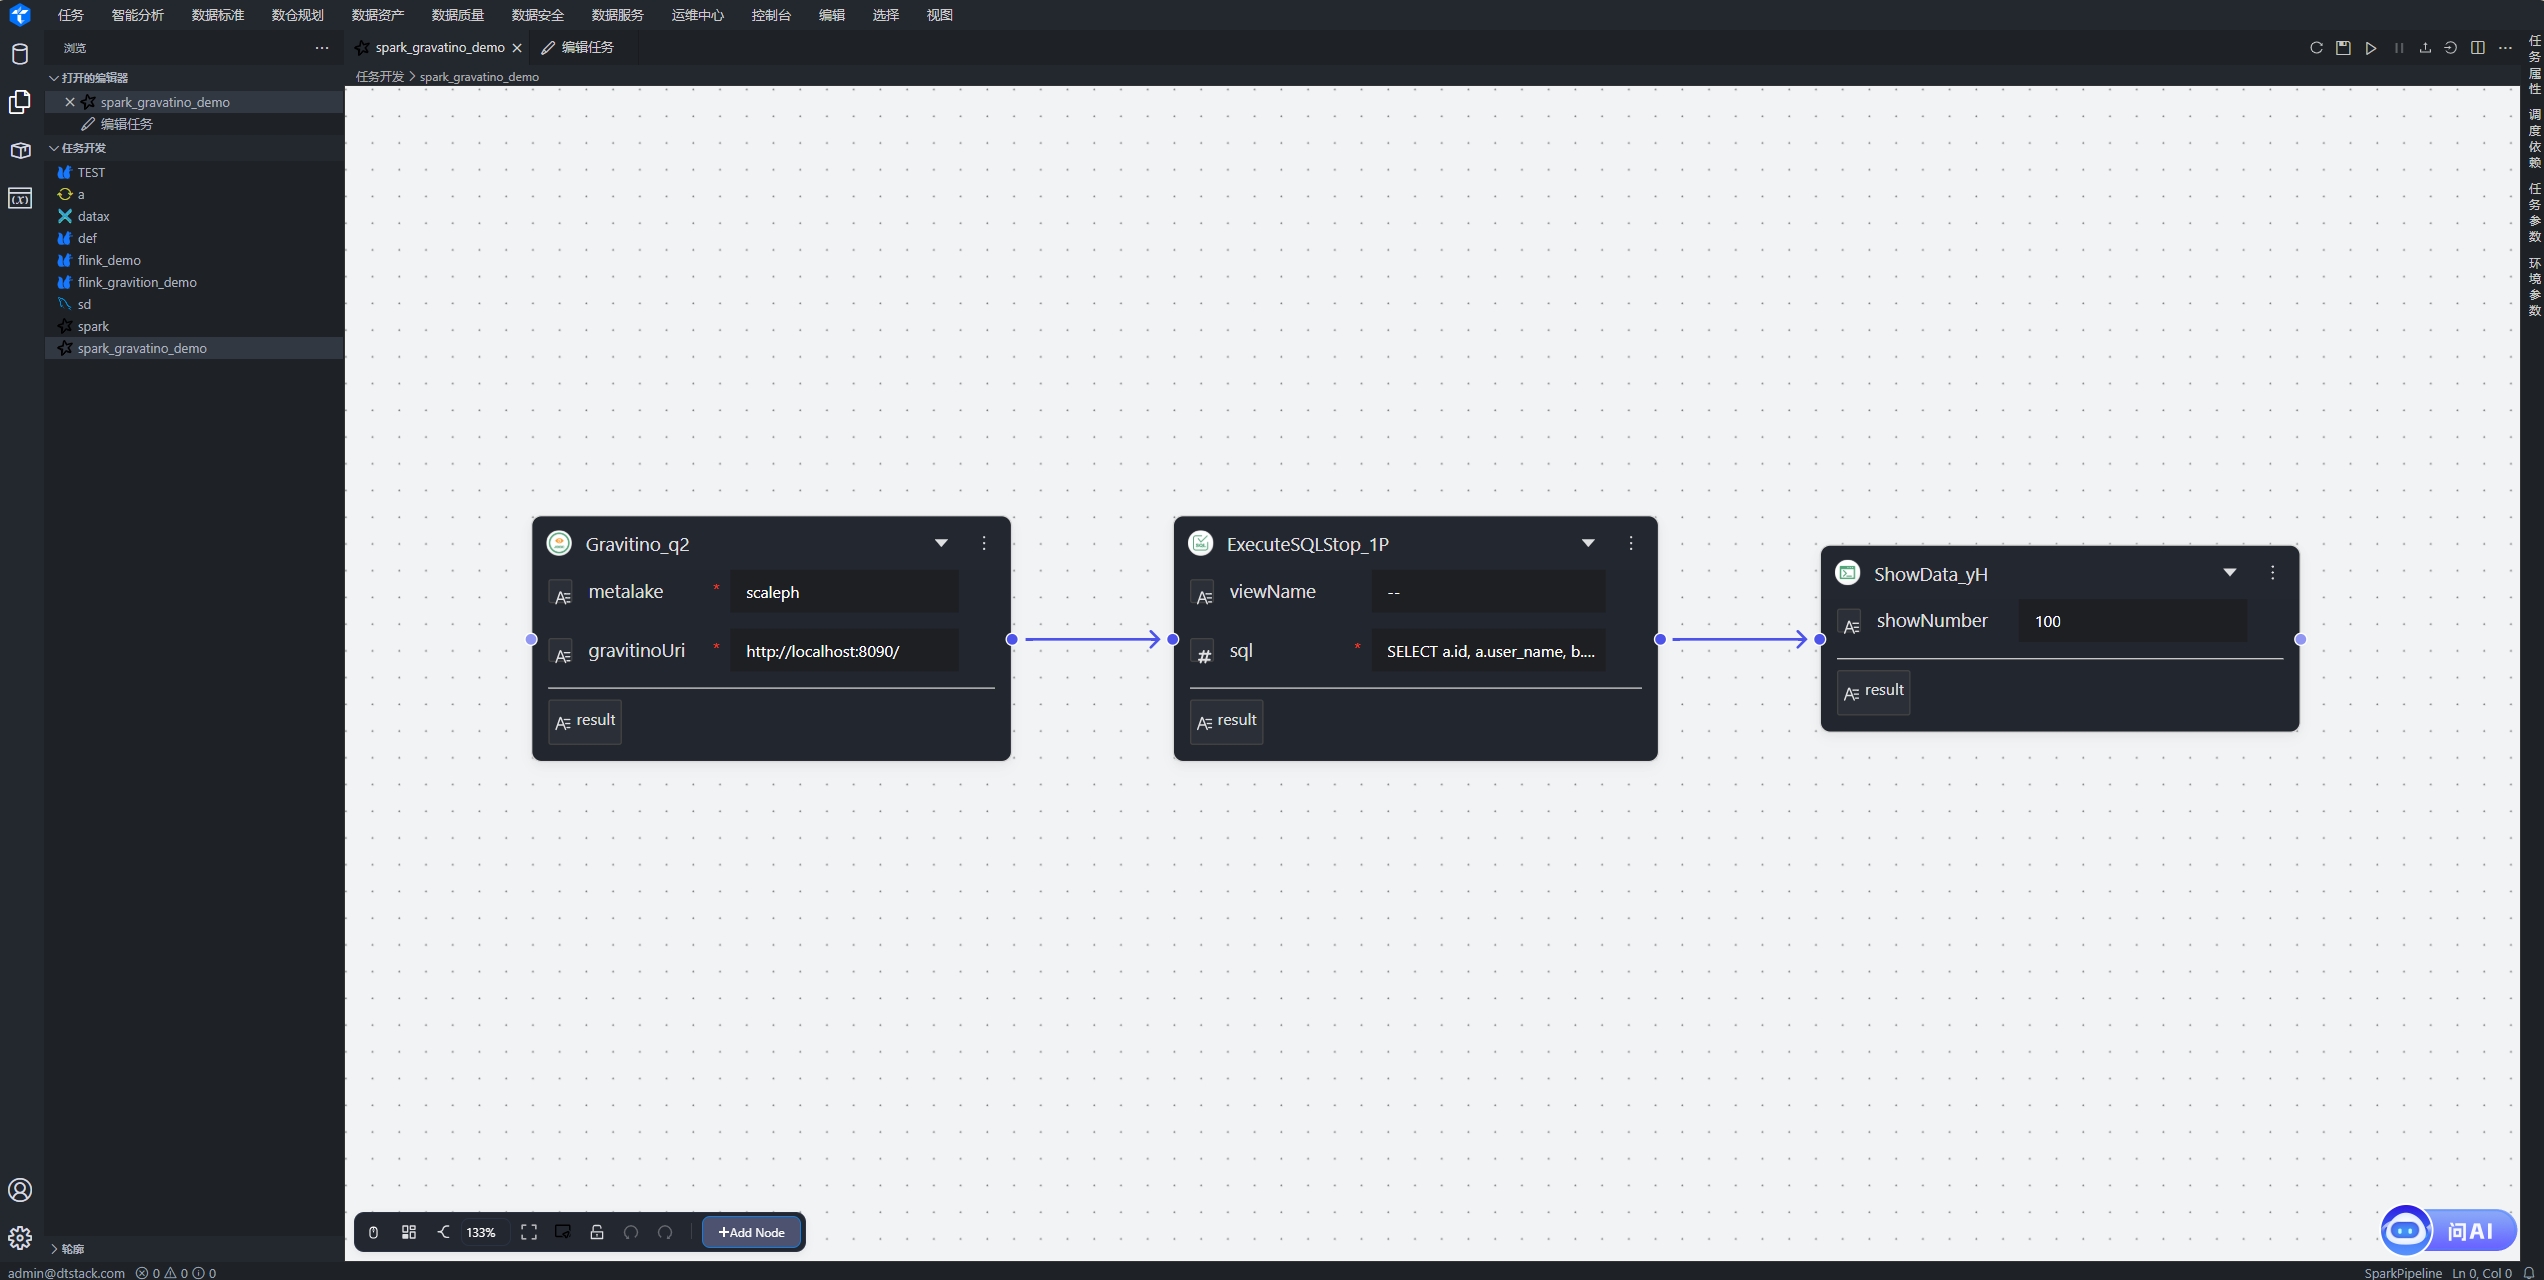Click the refresh icon in the top toolbar
Image resolution: width=2544 pixels, height=1280 pixels.
[x=2316, y=48]
